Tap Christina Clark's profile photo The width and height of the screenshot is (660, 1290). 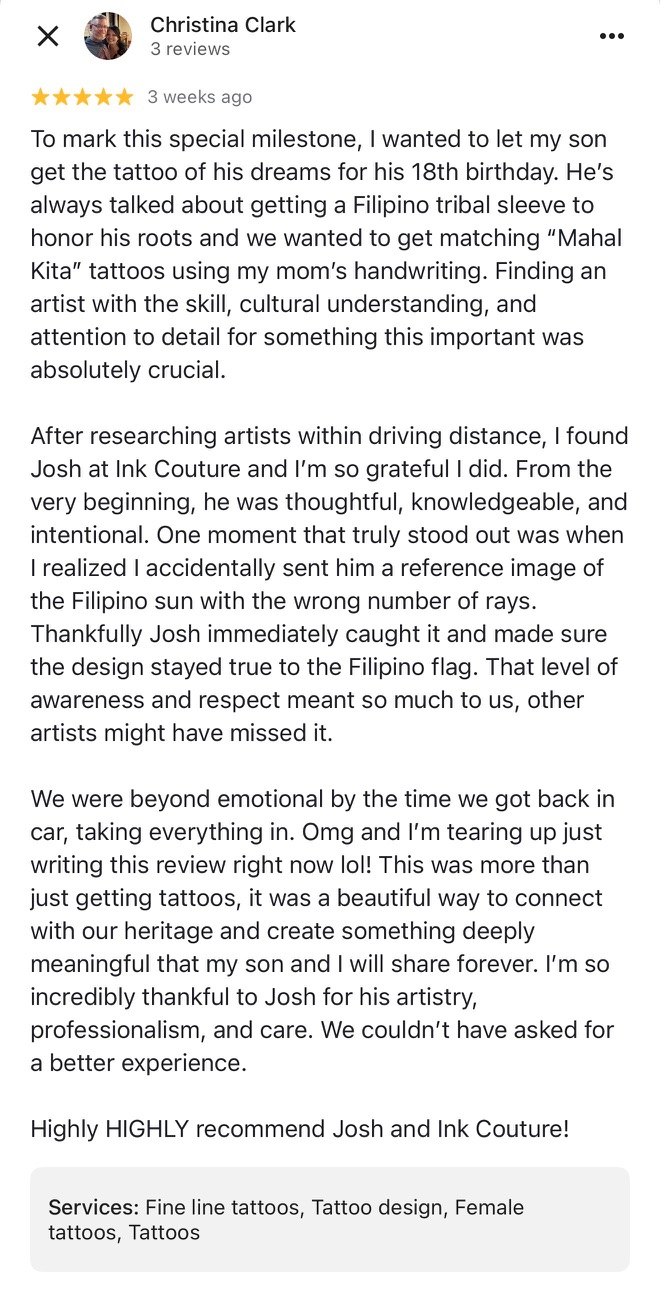108,37
